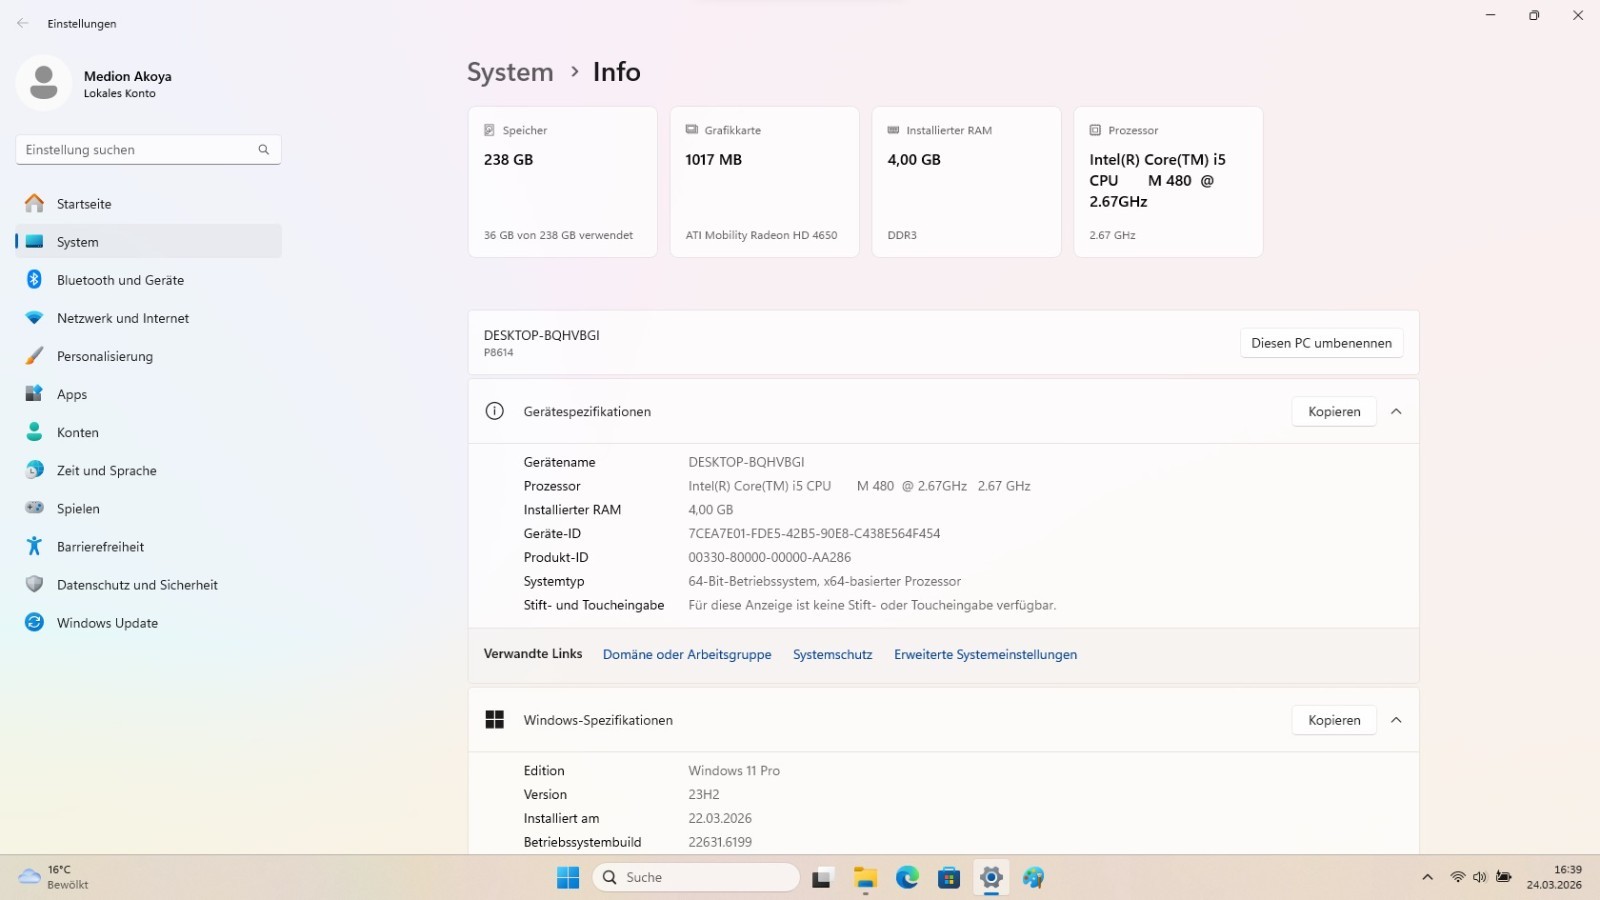Collapse the Windows-Spezifikationen section
The height and width of the screenshot is (900, 1600).
tap(1396, 720)
